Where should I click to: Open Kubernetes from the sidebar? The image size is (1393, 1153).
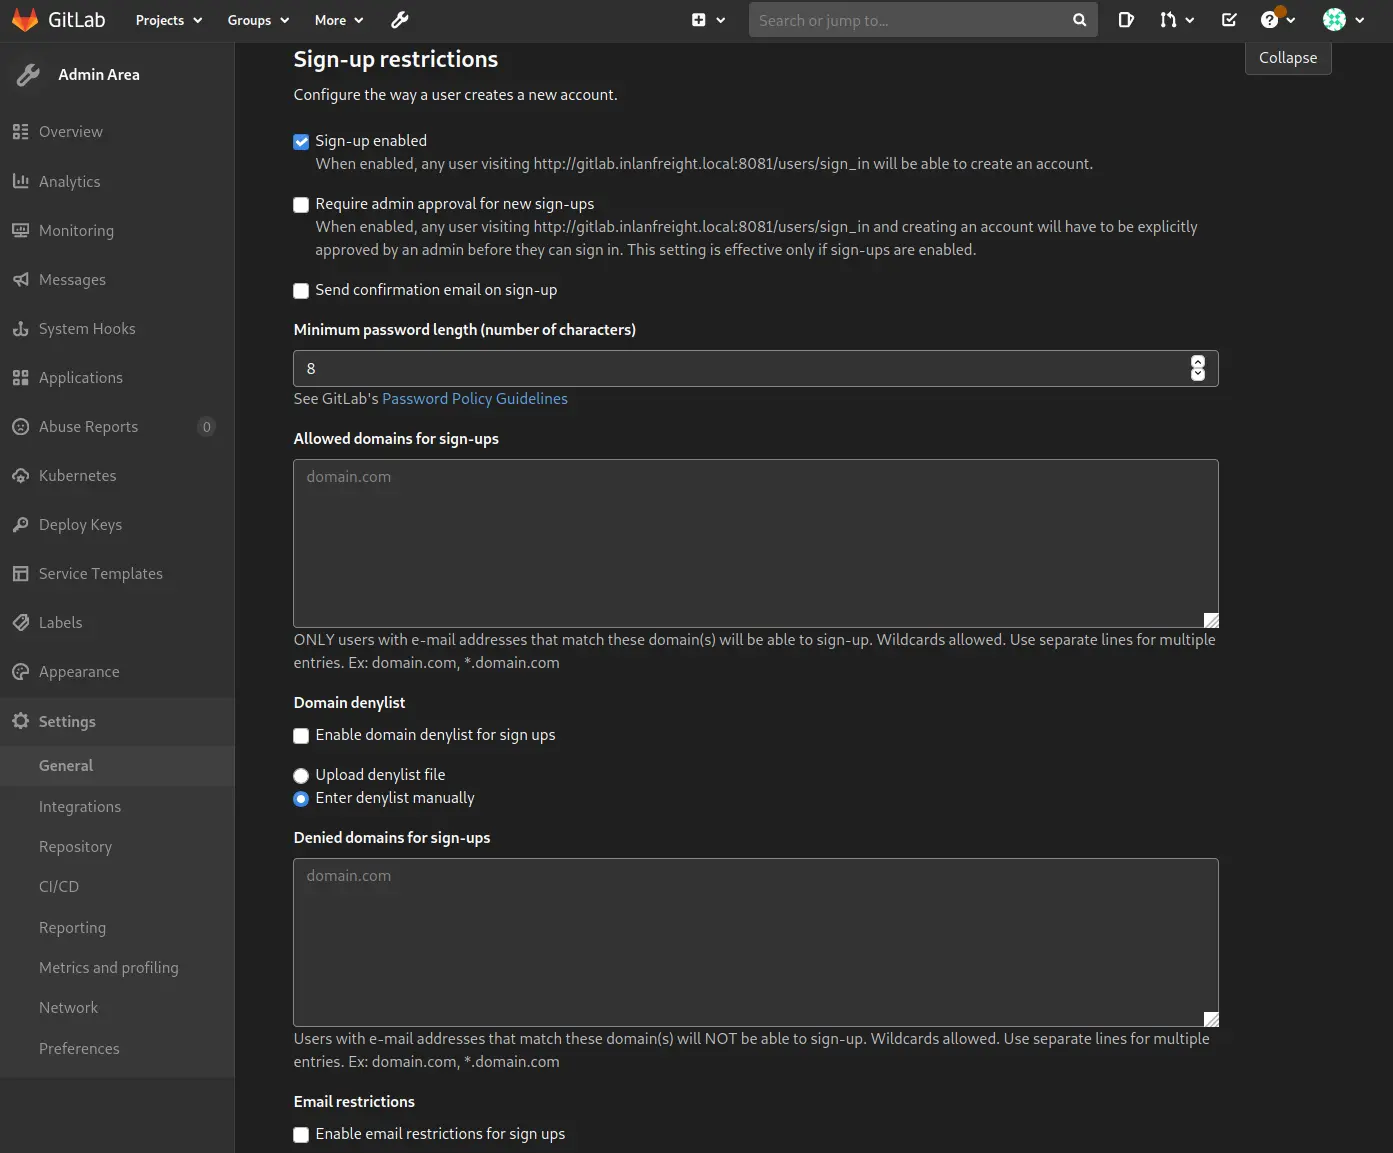[x=77, y=476]
